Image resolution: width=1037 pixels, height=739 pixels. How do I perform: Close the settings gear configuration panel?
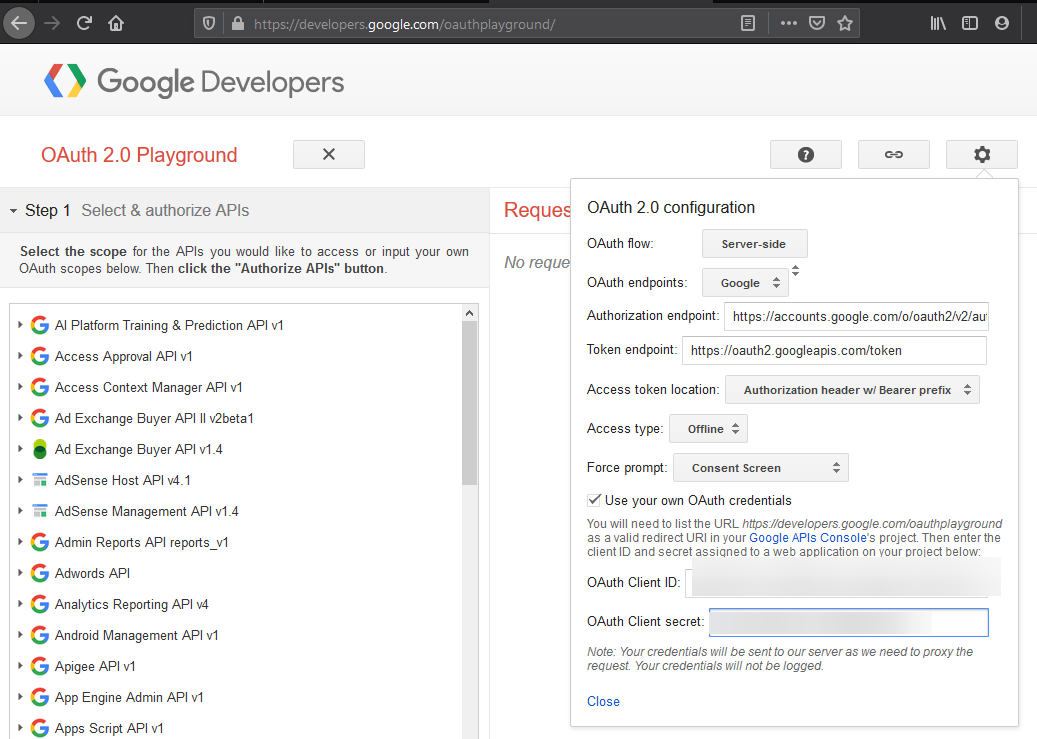pyautogui.click(x=981, y=154)
